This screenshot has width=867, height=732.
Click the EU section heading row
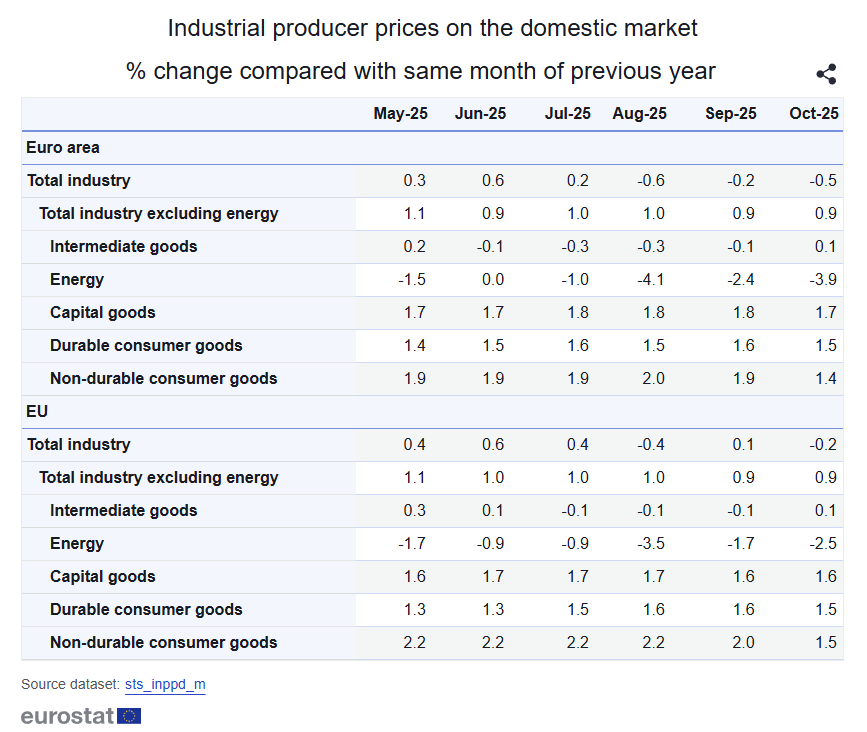(x=37, y=411)
